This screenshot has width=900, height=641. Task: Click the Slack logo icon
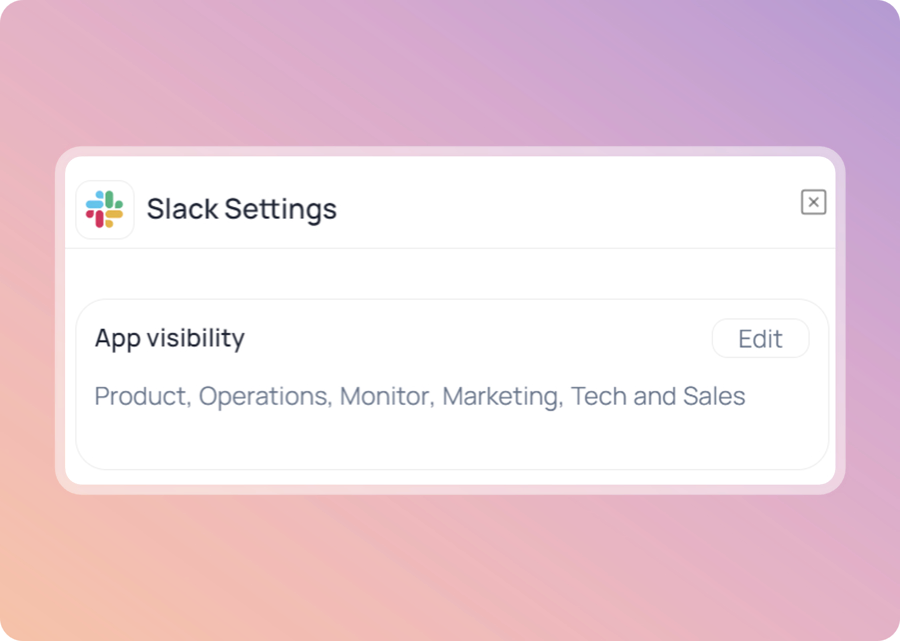coord(105,210)
